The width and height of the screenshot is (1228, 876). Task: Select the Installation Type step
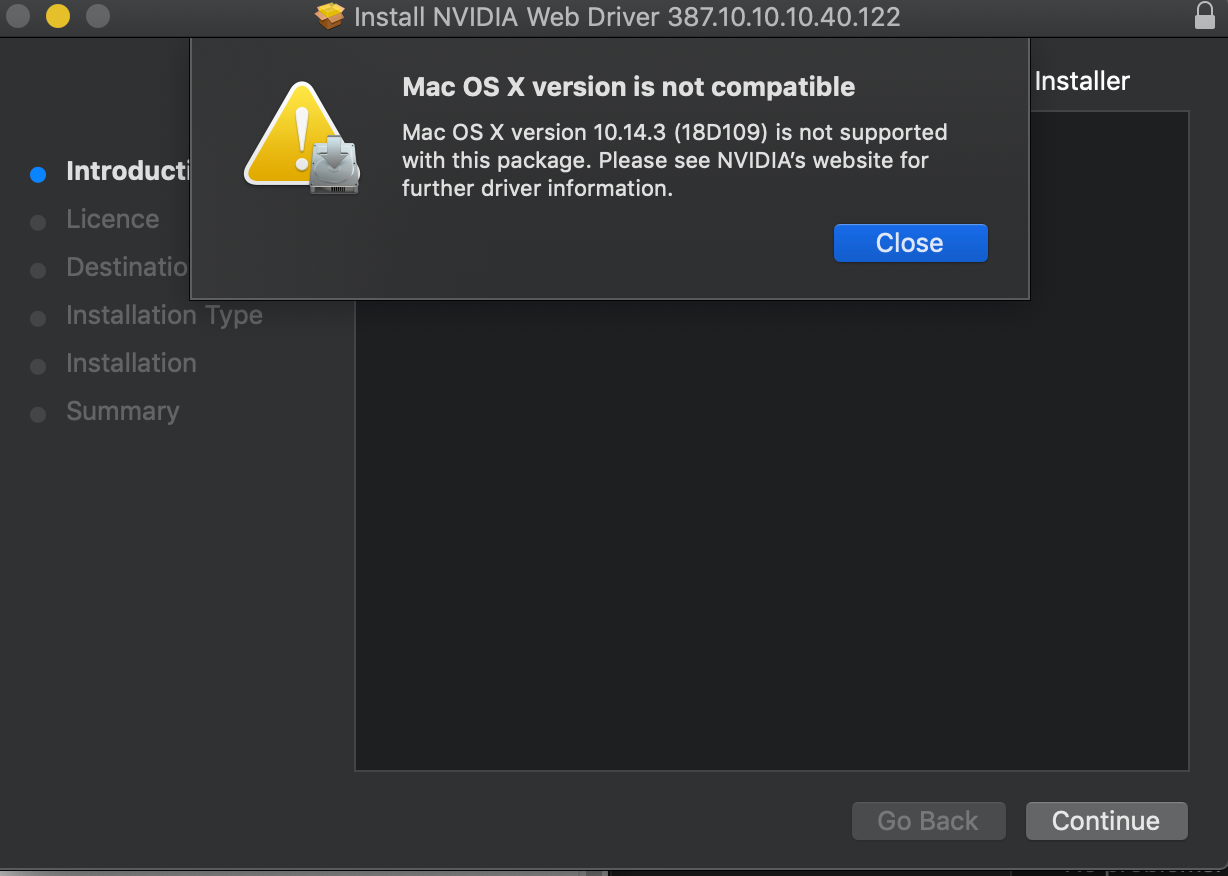[164, 315]
